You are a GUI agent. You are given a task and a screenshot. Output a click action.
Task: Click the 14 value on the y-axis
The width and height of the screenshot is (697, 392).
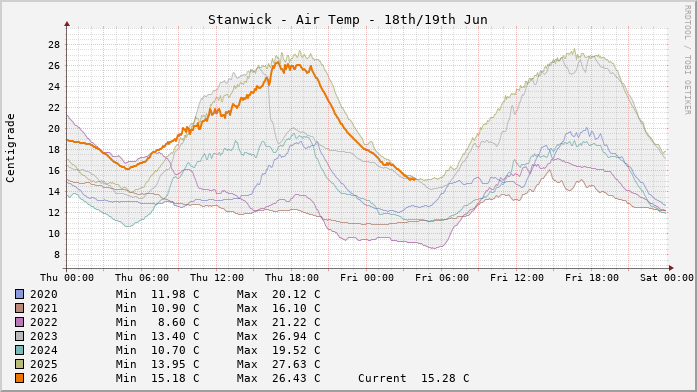(x=54, y=192)
